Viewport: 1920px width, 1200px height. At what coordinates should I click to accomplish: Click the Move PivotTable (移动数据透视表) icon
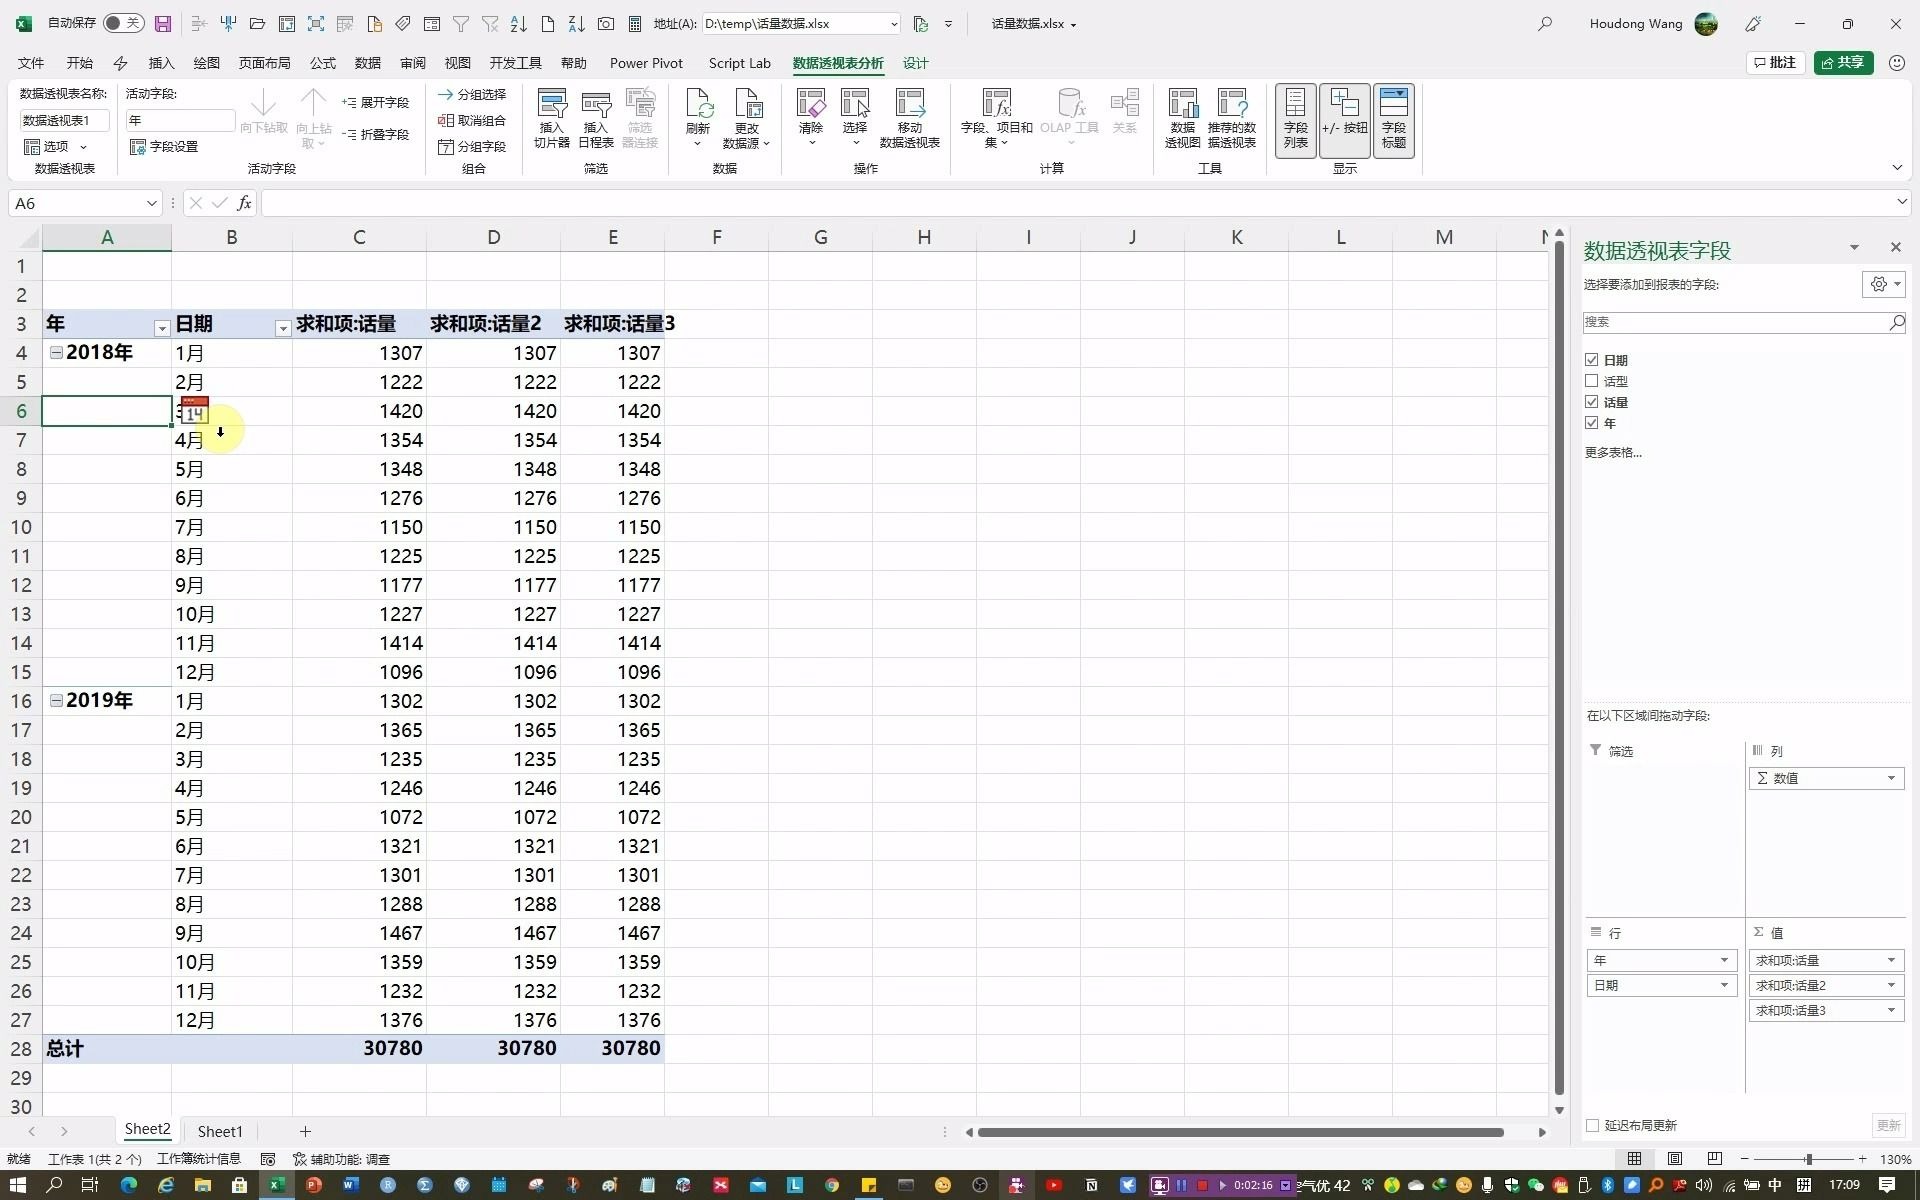[909, 105]
